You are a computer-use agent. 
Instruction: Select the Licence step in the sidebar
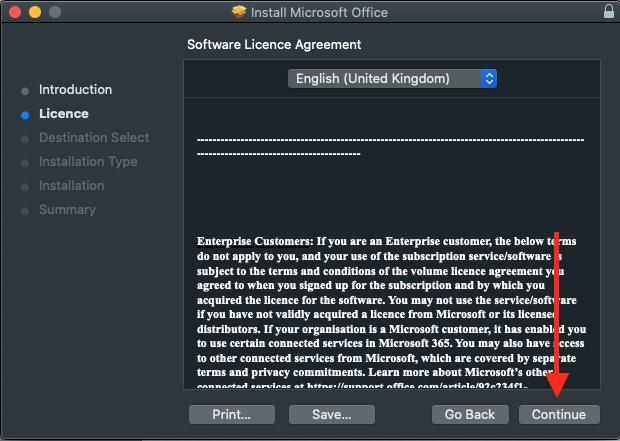pyautogui.click(x=63, y=114)
